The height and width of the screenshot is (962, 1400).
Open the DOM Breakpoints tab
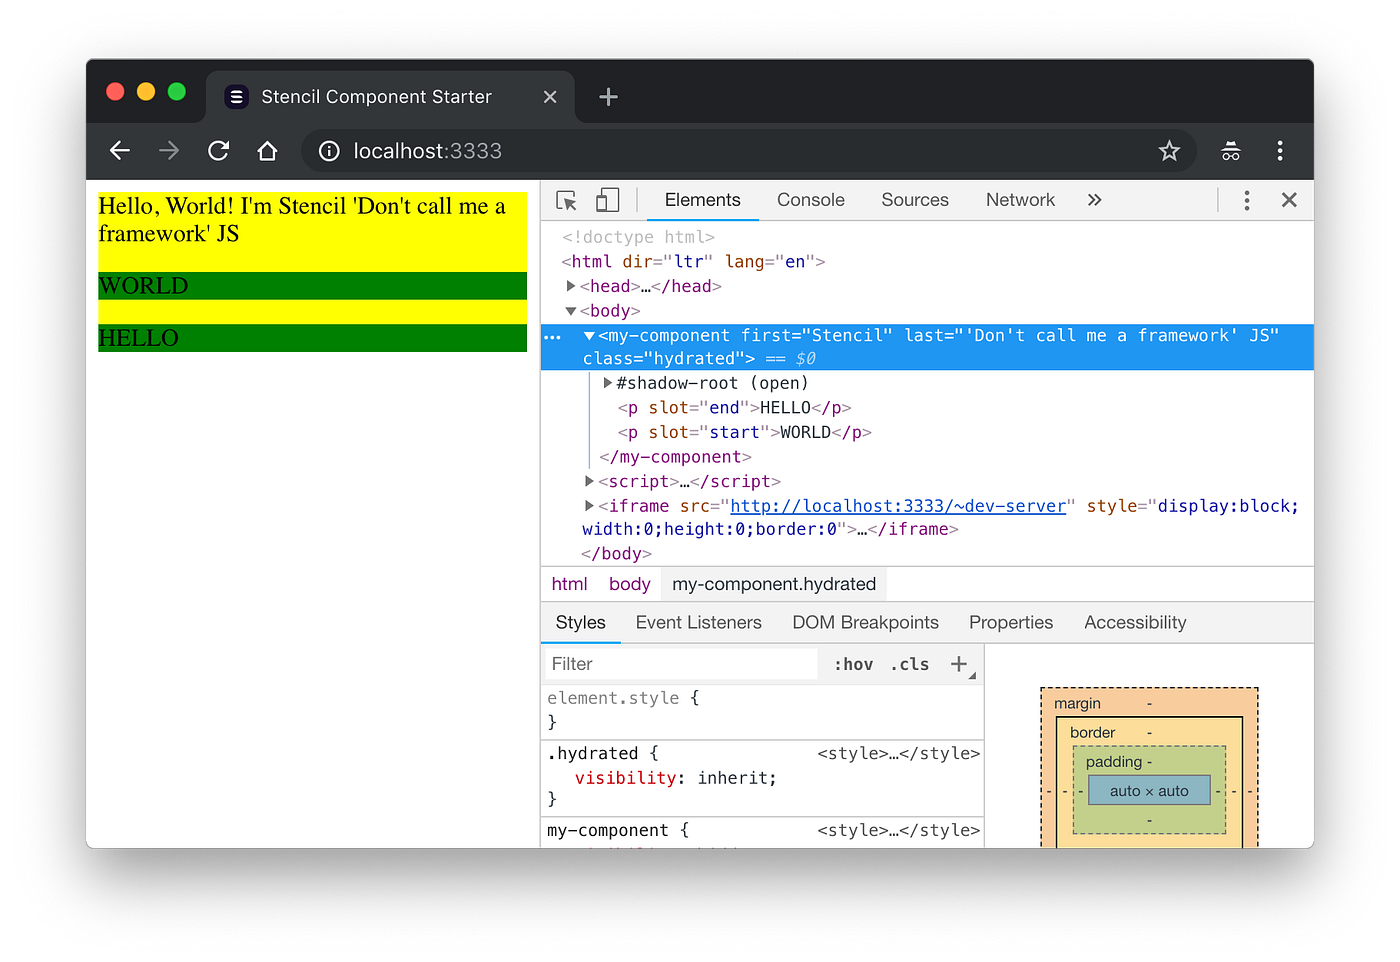(x=866, y=623)
